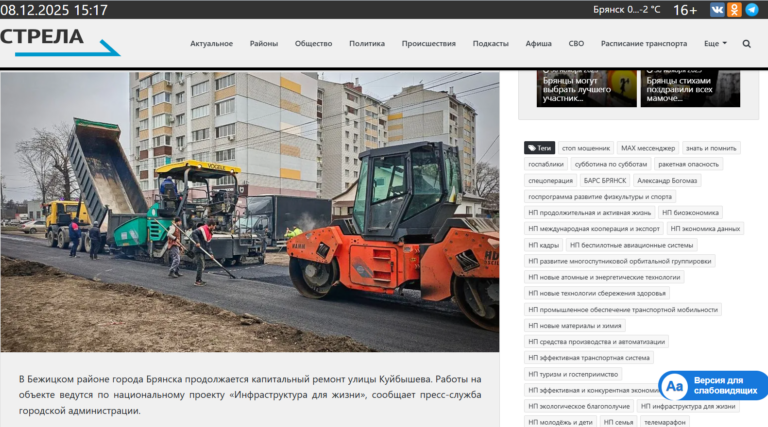Open the Брянцы стихами поздравили news thumbnail
Screen dimensions: 768x427
click(690, 87)
